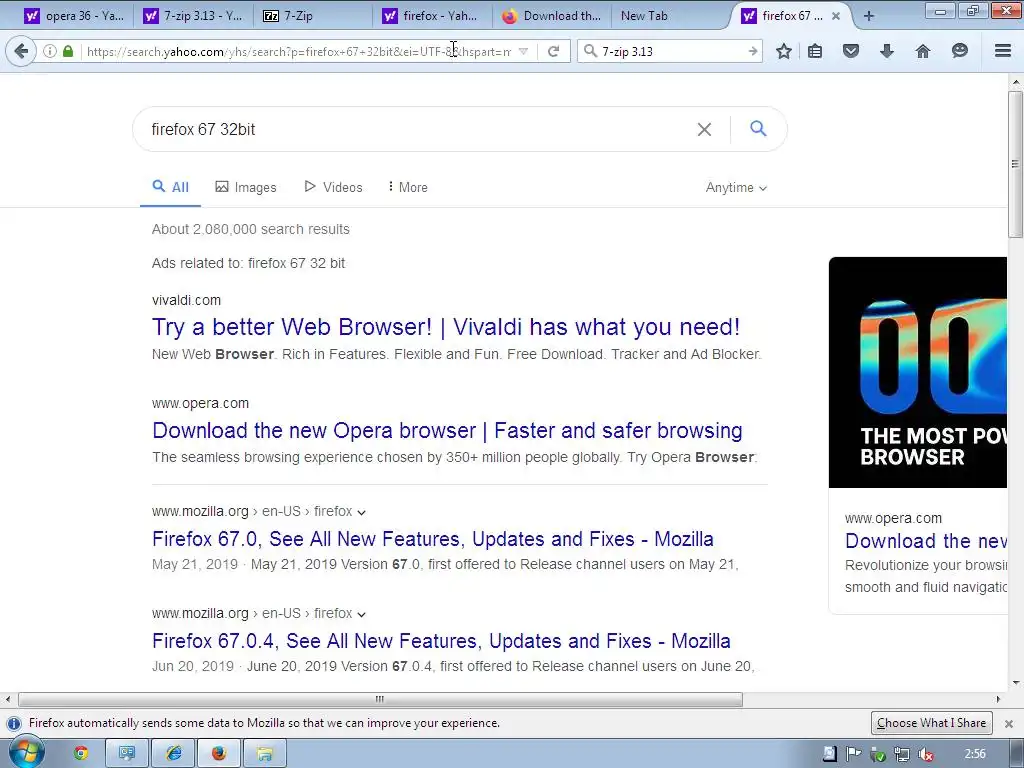The image size is (1024, 768).
Task: Click the network tray icon
Action: (902, 754)
